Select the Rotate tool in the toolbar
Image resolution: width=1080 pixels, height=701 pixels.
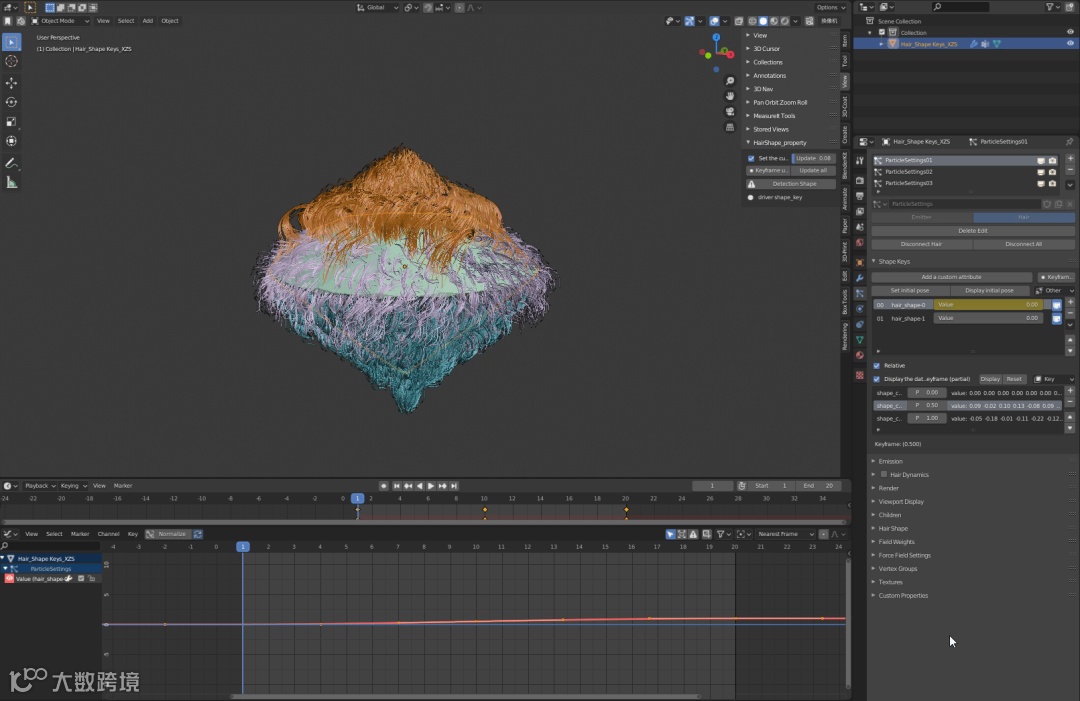12,102
